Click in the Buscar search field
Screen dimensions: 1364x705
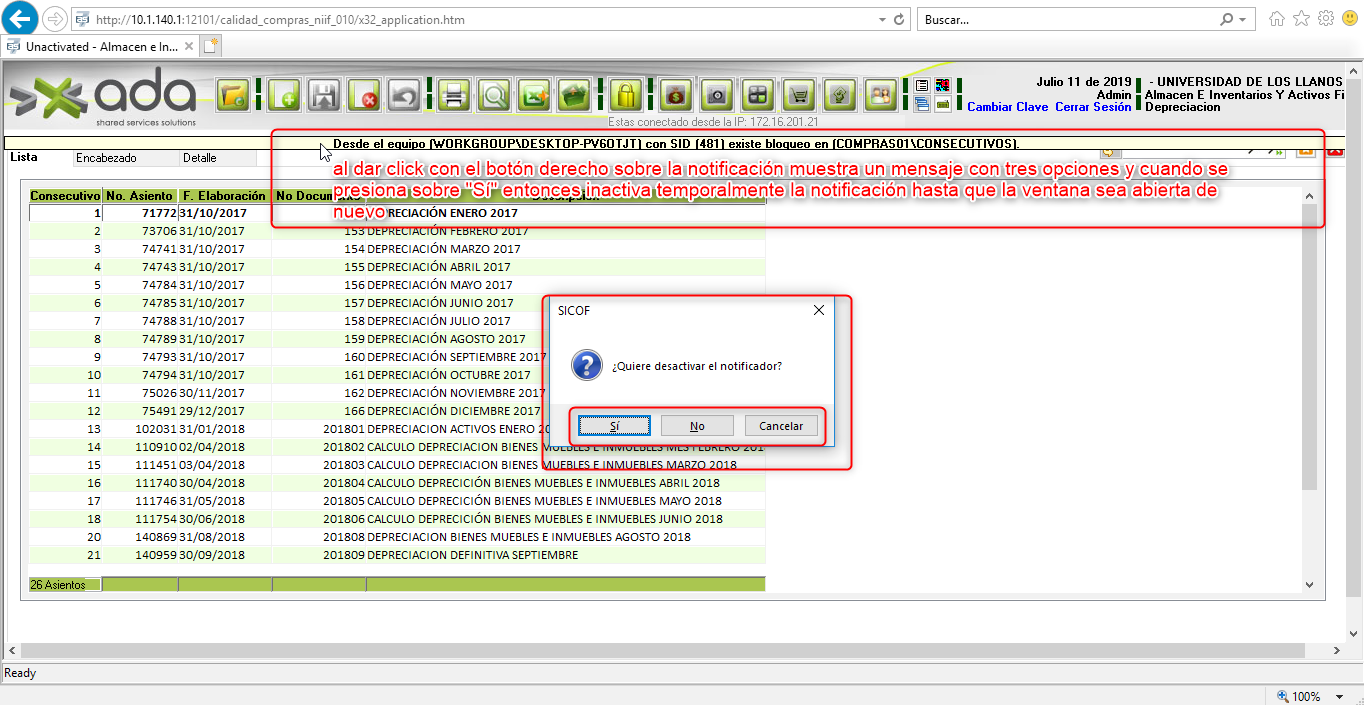pyautogui.click(x=1065, y=20)
